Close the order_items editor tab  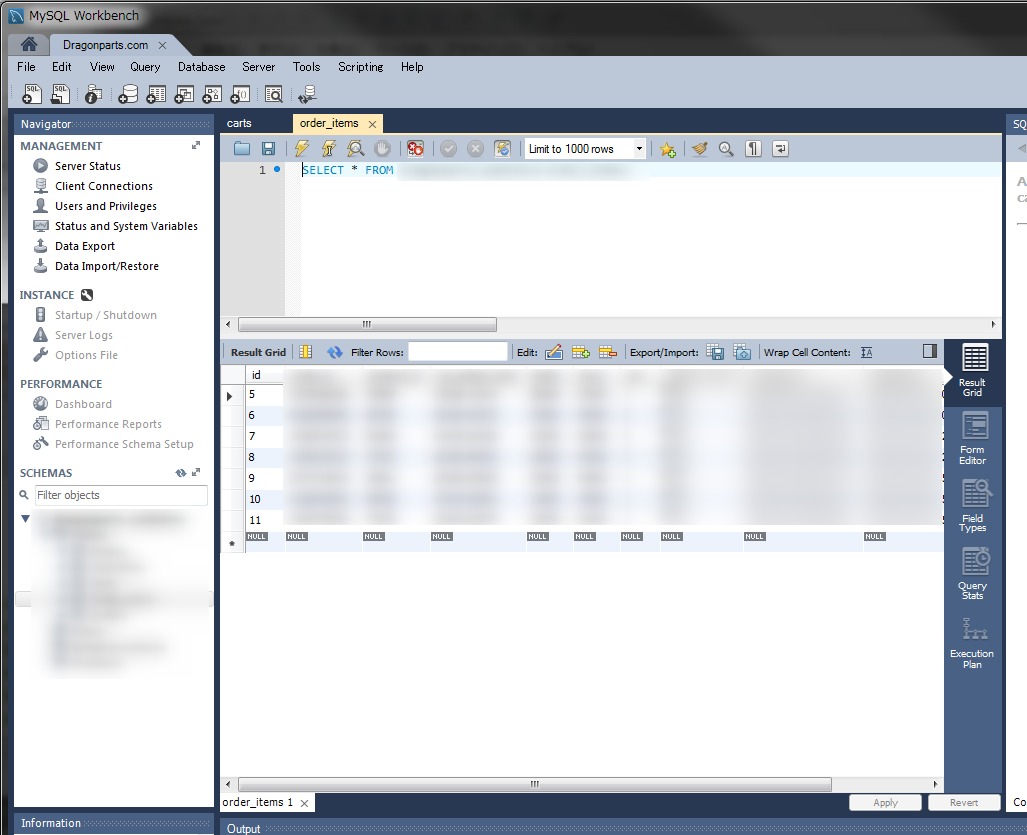[372, 124]
